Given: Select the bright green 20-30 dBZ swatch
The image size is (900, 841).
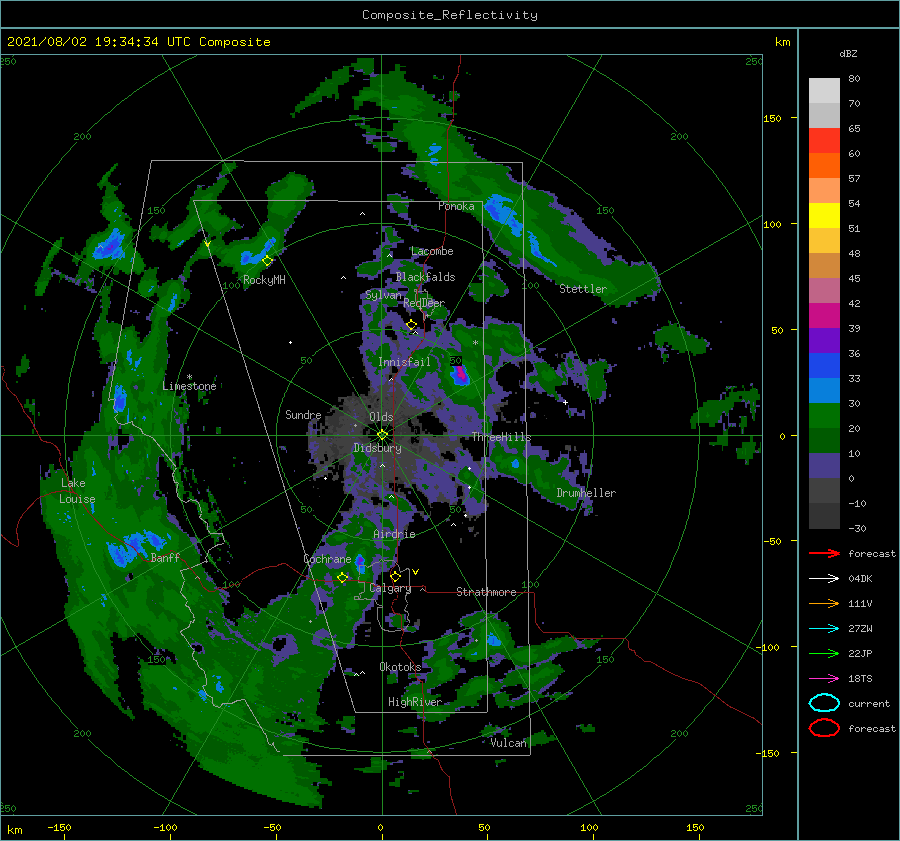Looking at the screenshot, I should click(824, 416).
